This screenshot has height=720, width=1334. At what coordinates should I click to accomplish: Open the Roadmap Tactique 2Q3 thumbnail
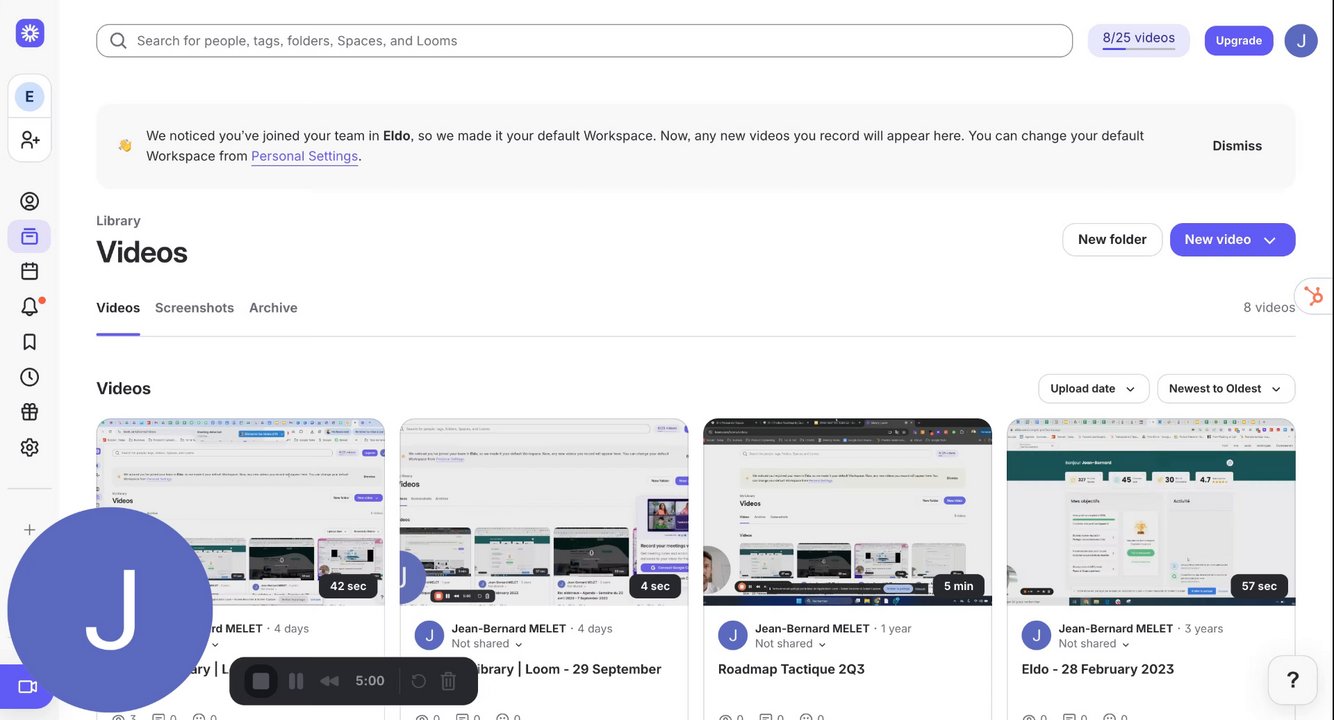(x=848, y=512)
